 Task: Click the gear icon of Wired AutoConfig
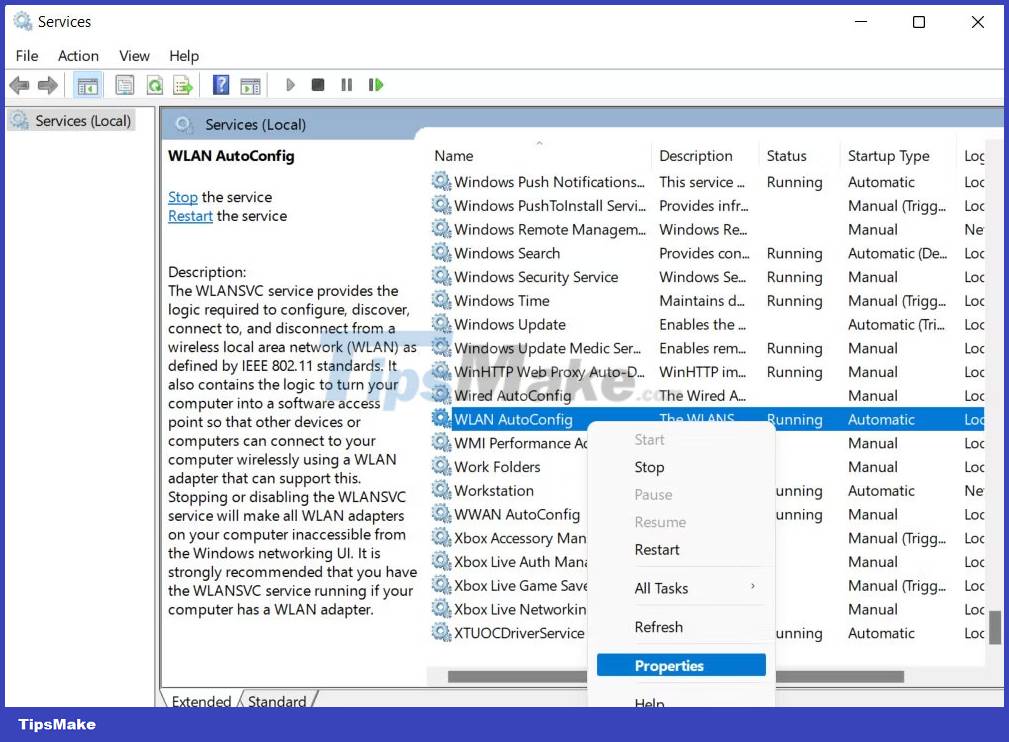coord(441,395)
